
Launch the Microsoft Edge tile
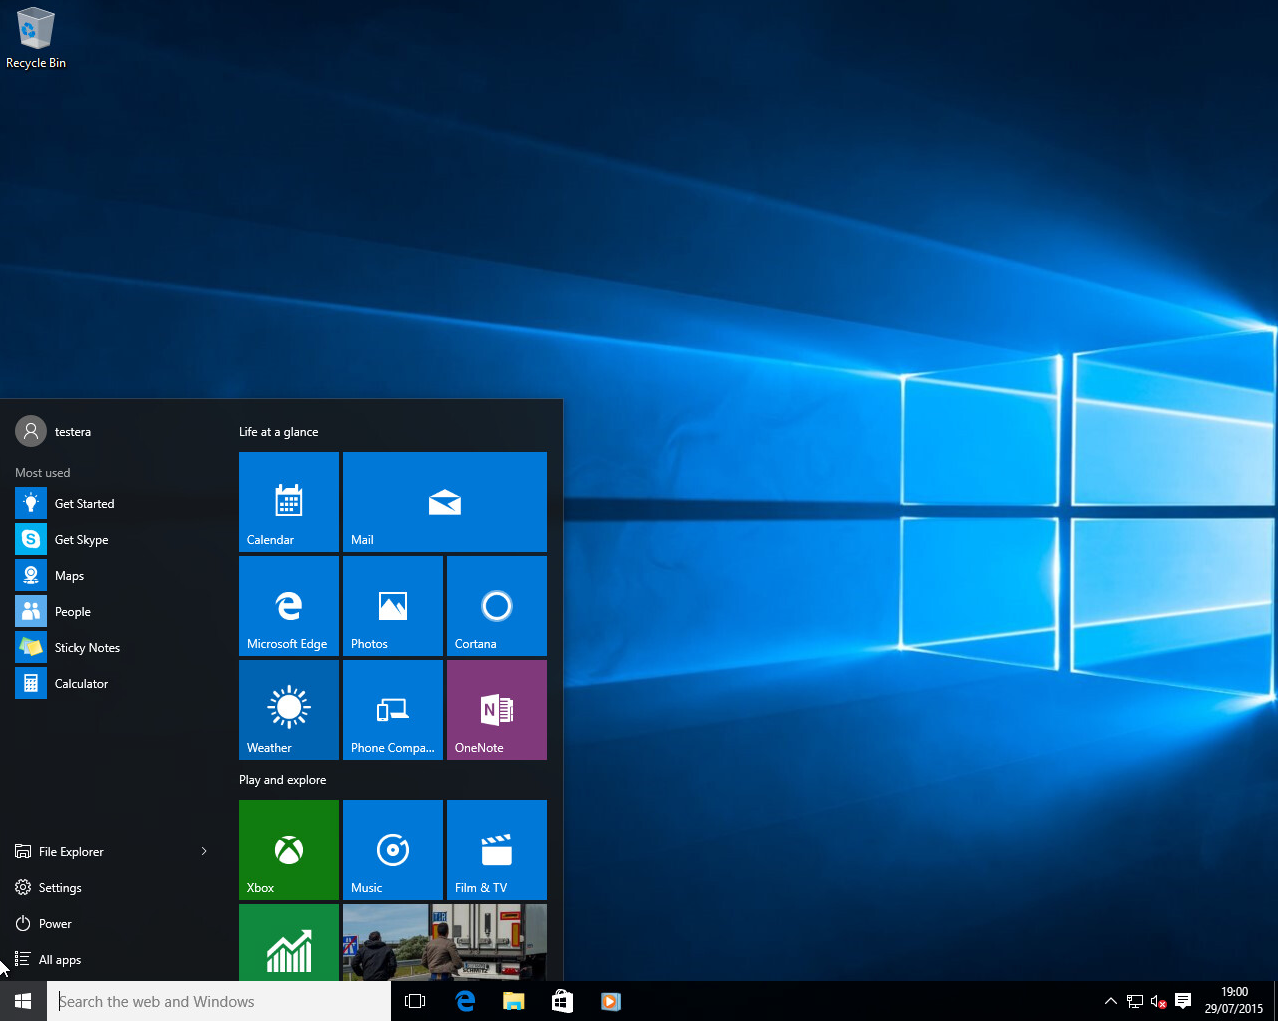click(x=289, y=606)
